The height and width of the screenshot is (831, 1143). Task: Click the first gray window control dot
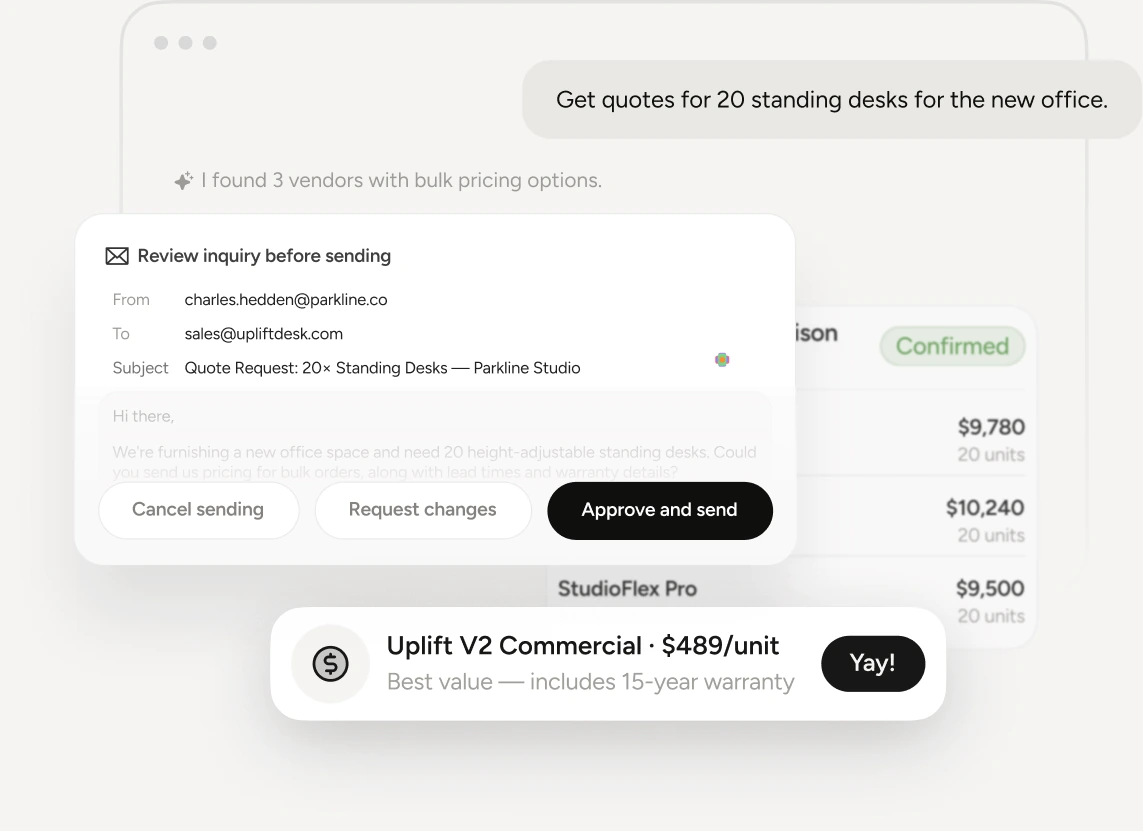[161, 43]
